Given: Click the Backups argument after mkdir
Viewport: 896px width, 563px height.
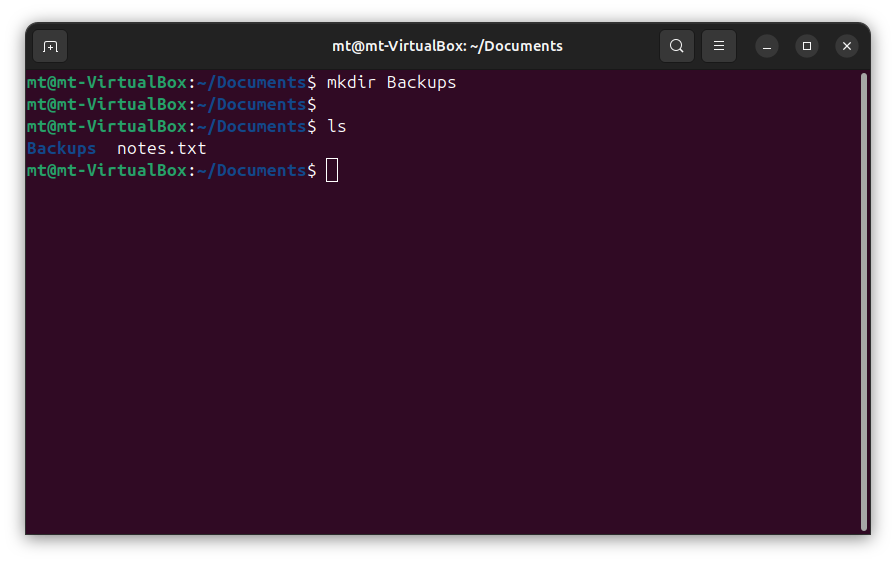Looking at the screenshot, I should pos(421,82).
